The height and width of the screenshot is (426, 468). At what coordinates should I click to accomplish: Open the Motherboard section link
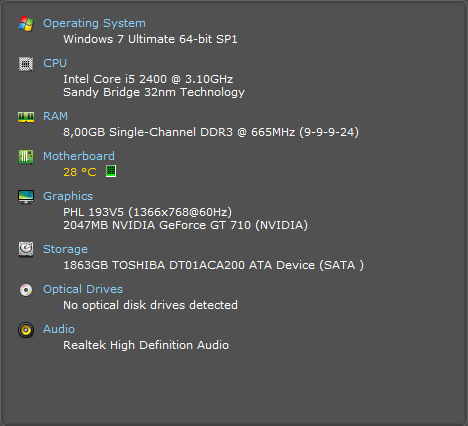pos(79,156)
